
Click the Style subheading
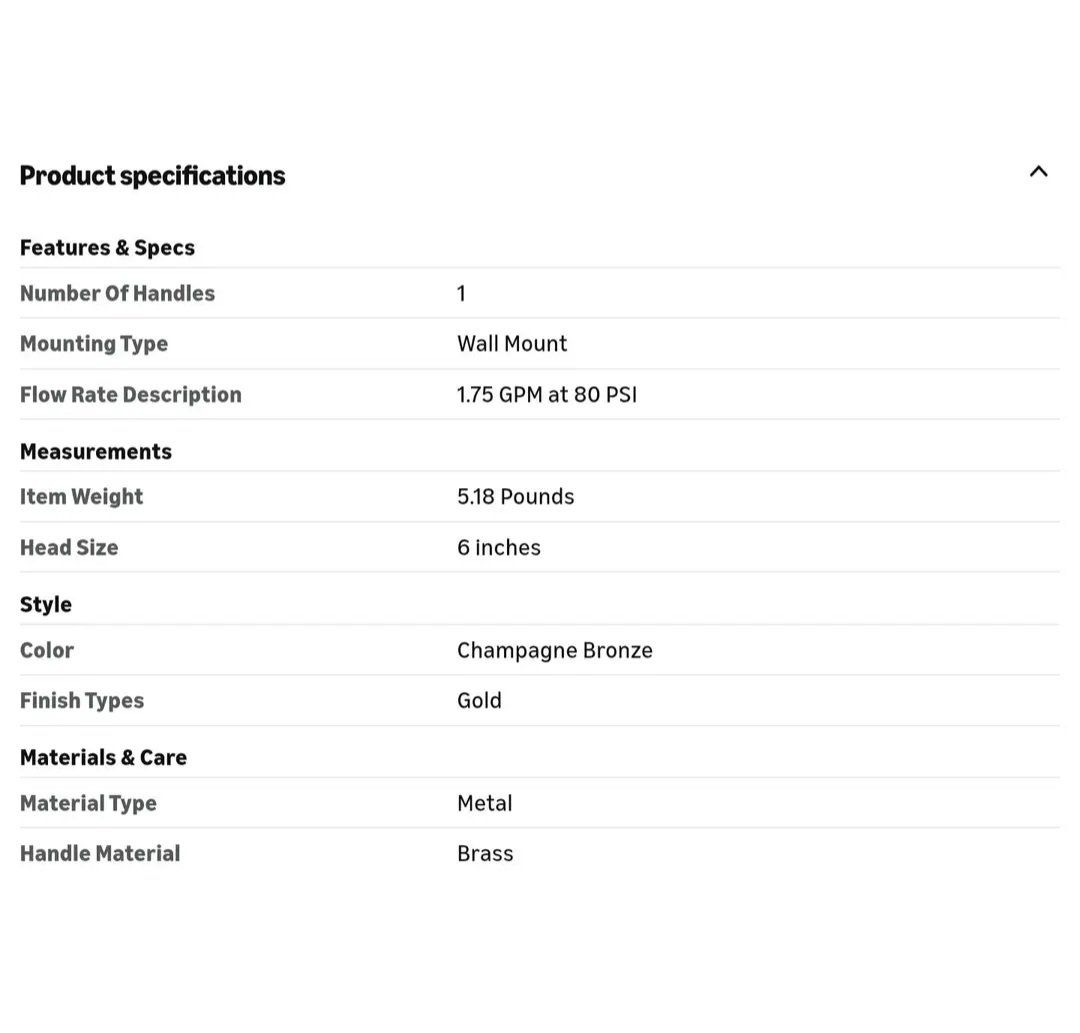point(46,604)
